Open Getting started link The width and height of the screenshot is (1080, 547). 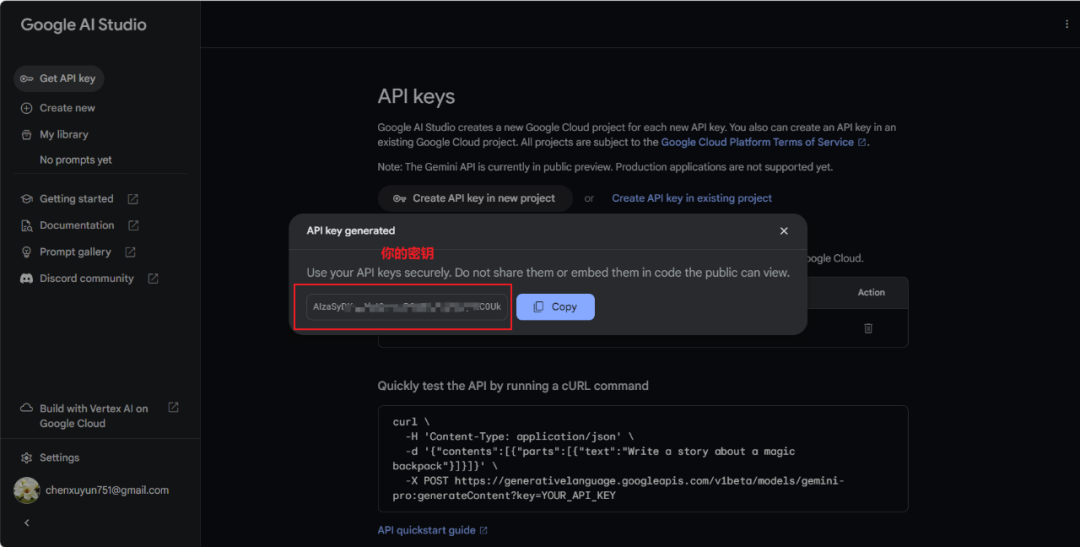(76, 198)
